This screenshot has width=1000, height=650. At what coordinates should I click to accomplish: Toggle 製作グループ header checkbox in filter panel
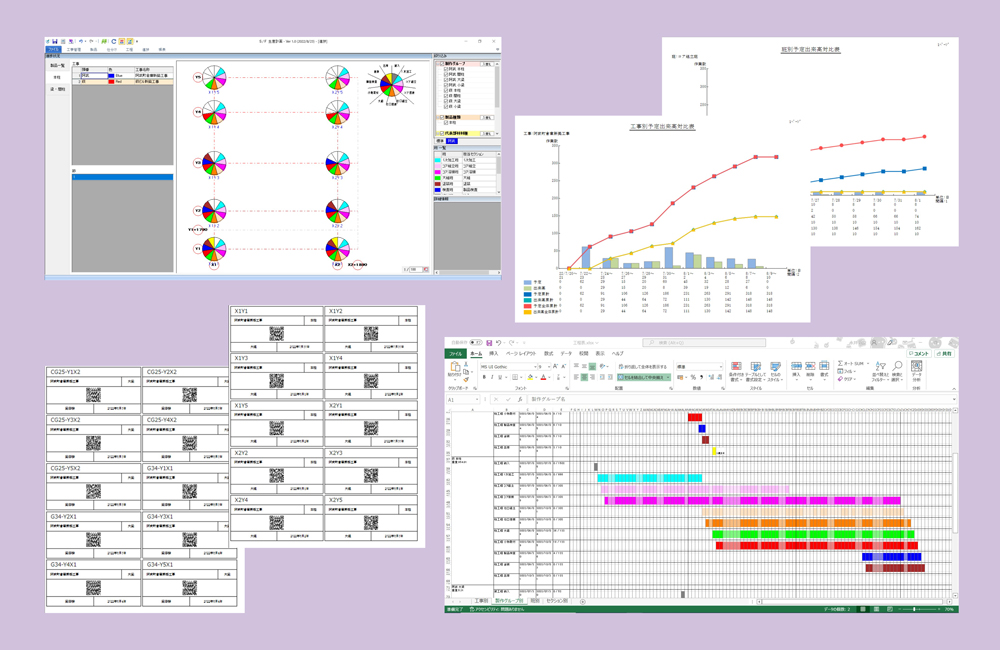pyautogui.click(x=442, y=64)
